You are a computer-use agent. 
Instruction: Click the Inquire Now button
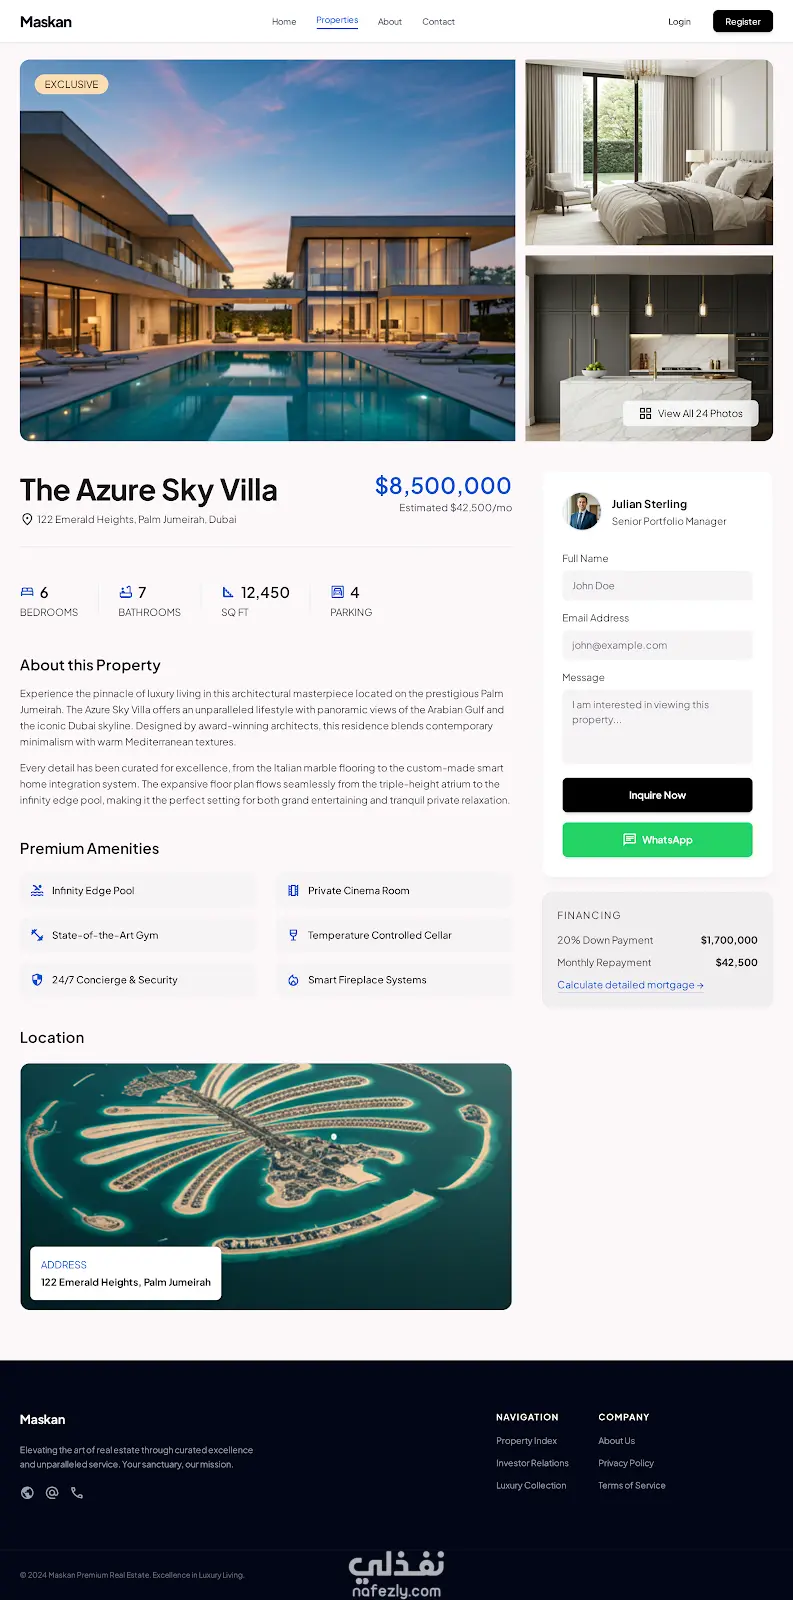(x=657, y=795)
